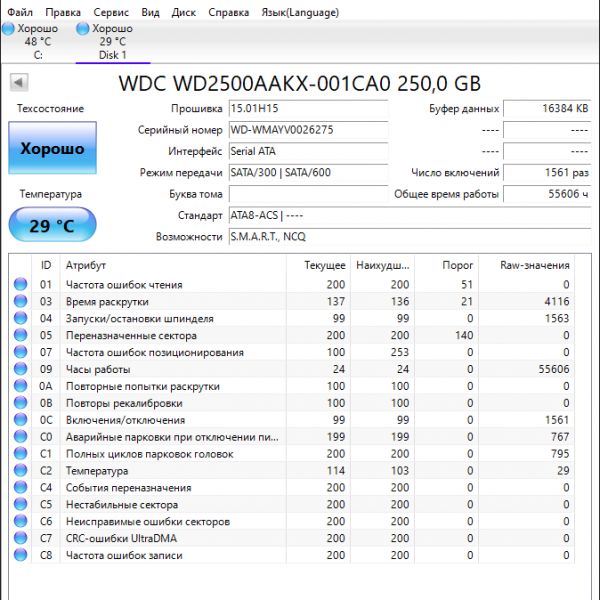Click the Порог column header
The height and width of the screenshot is (600, 600).
pyautogui.click(x=447, y=265)
